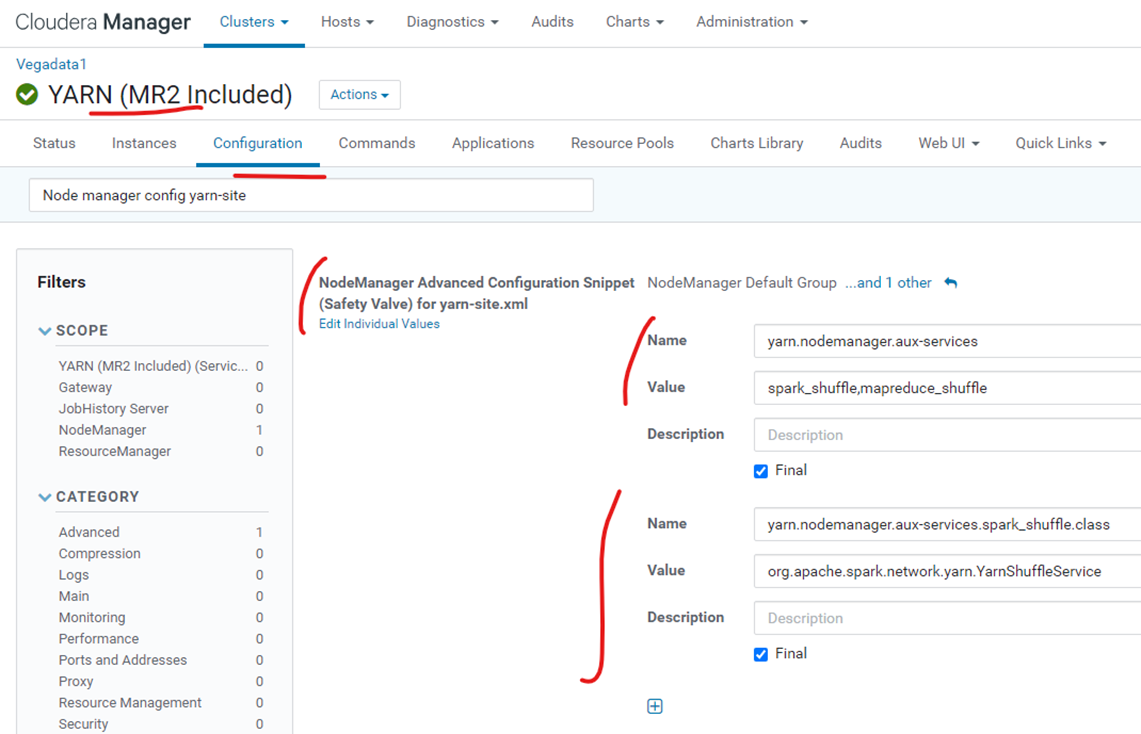Click the Vegadata1 breadcrumb link
This screenshot has height=734, width=1141.
click(51, 63)
